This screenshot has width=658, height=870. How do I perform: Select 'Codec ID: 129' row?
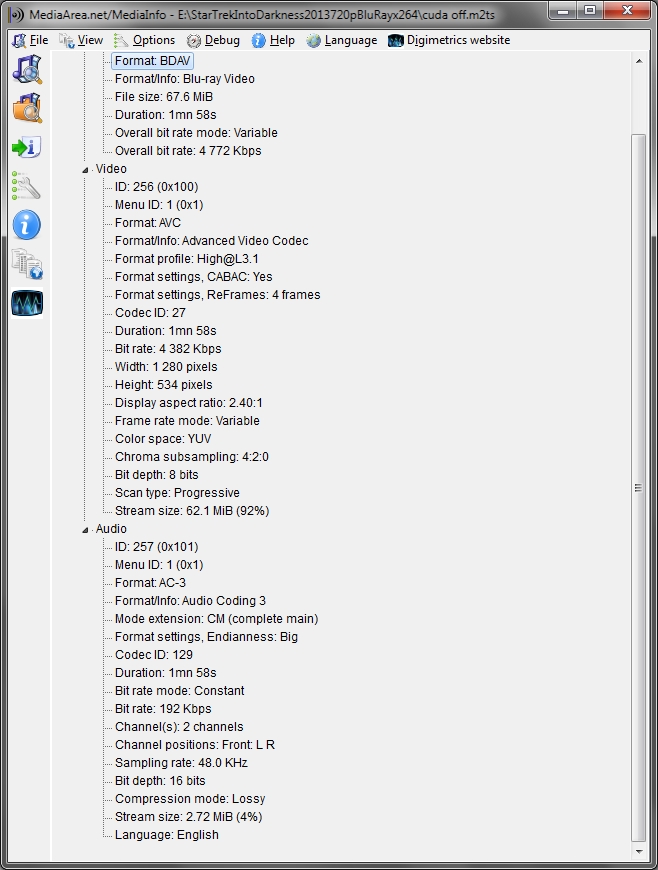pyautogui.click(x=154, y=655)
